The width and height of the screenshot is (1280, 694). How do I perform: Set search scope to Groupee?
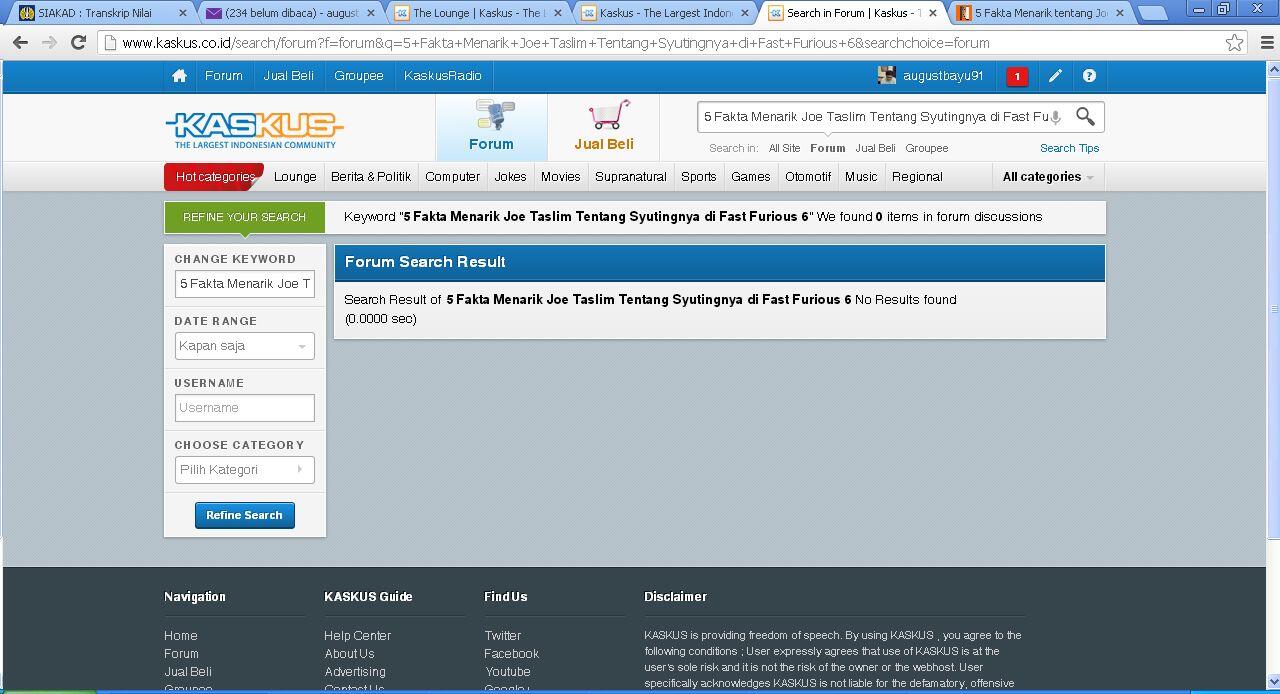coord(927,148)
